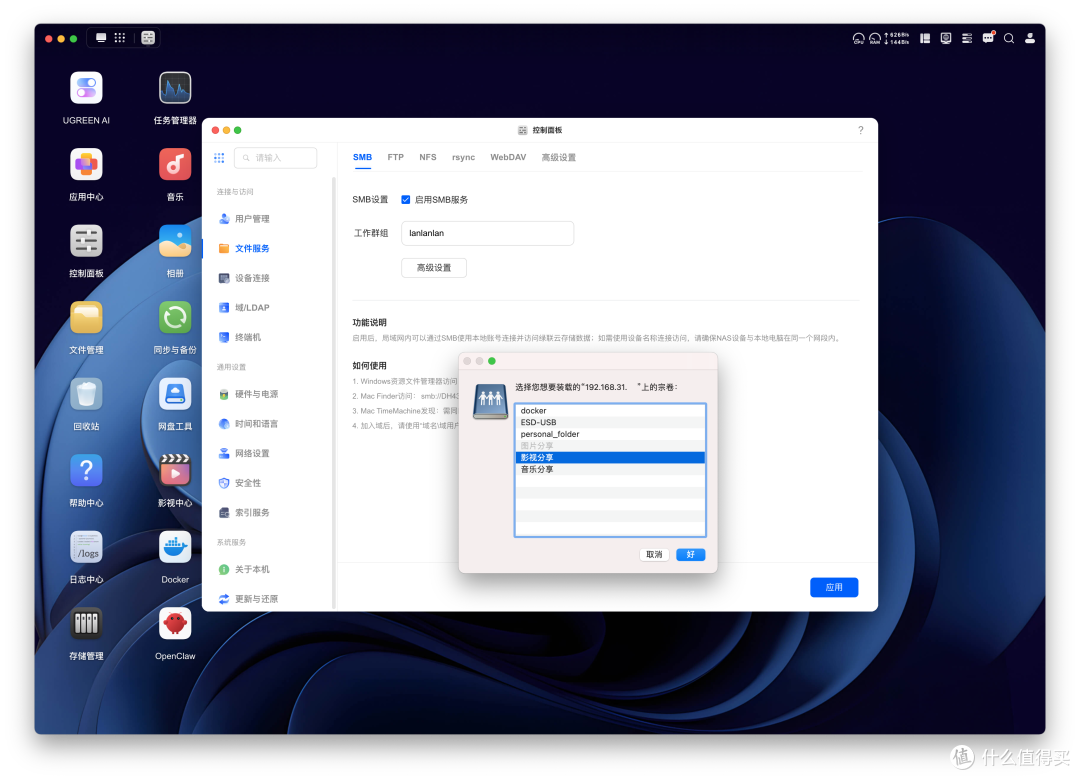
Task: Launch 影视中心 desktop icon
Action: (175, 471)
